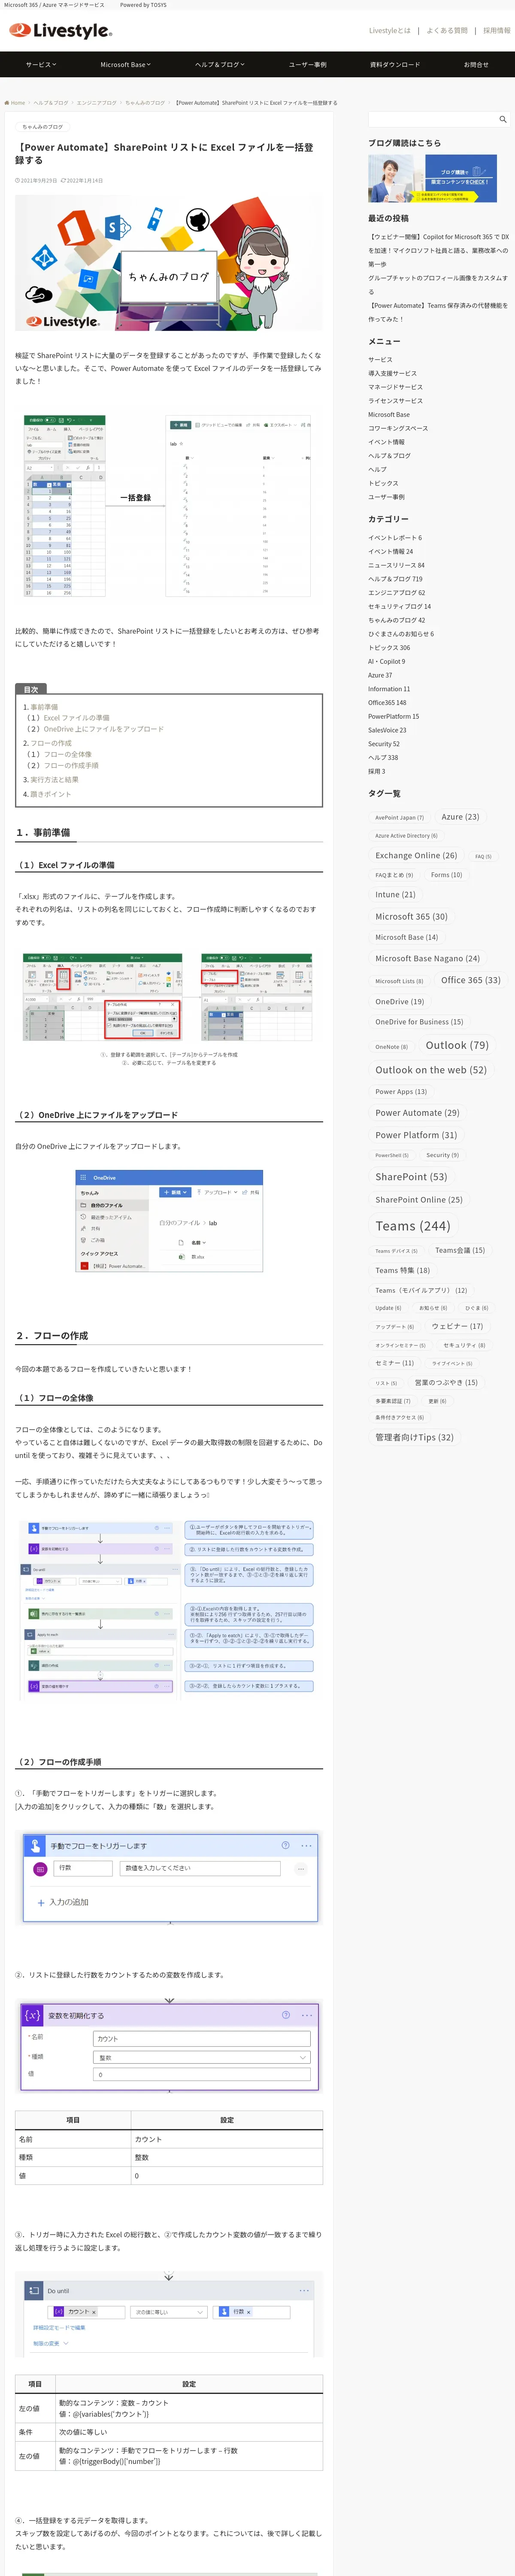The image size is (515, 2576).
Task: Open ライセンスサービス menu link
Action: tap(395, 401)
